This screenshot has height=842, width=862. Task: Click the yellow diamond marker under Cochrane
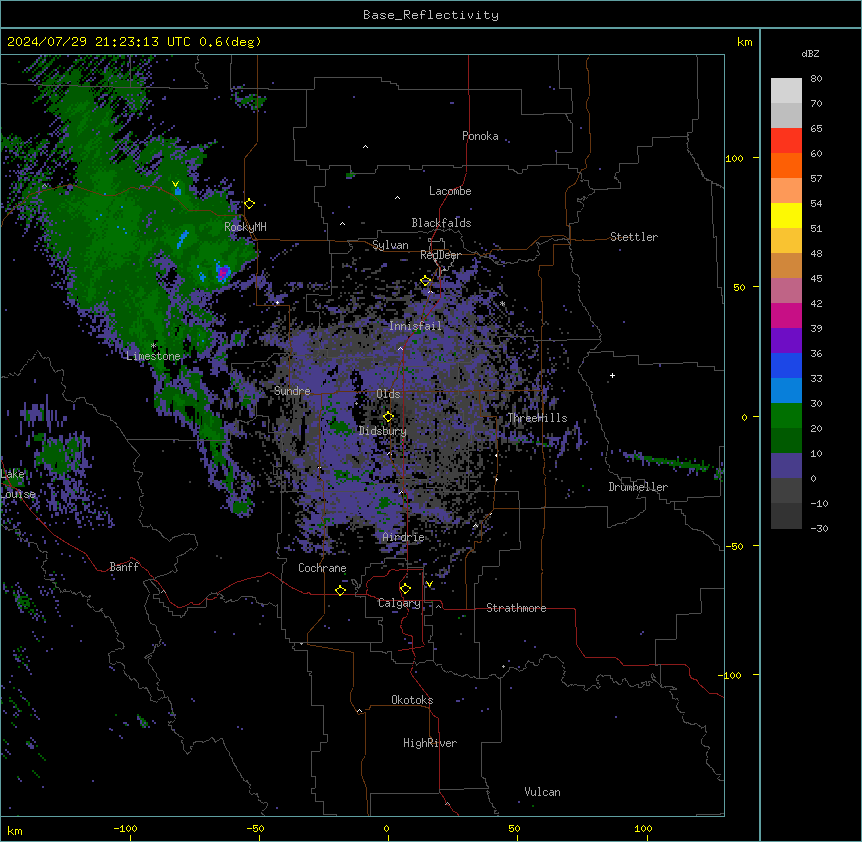pyautogui.click(x=340, y=590)
